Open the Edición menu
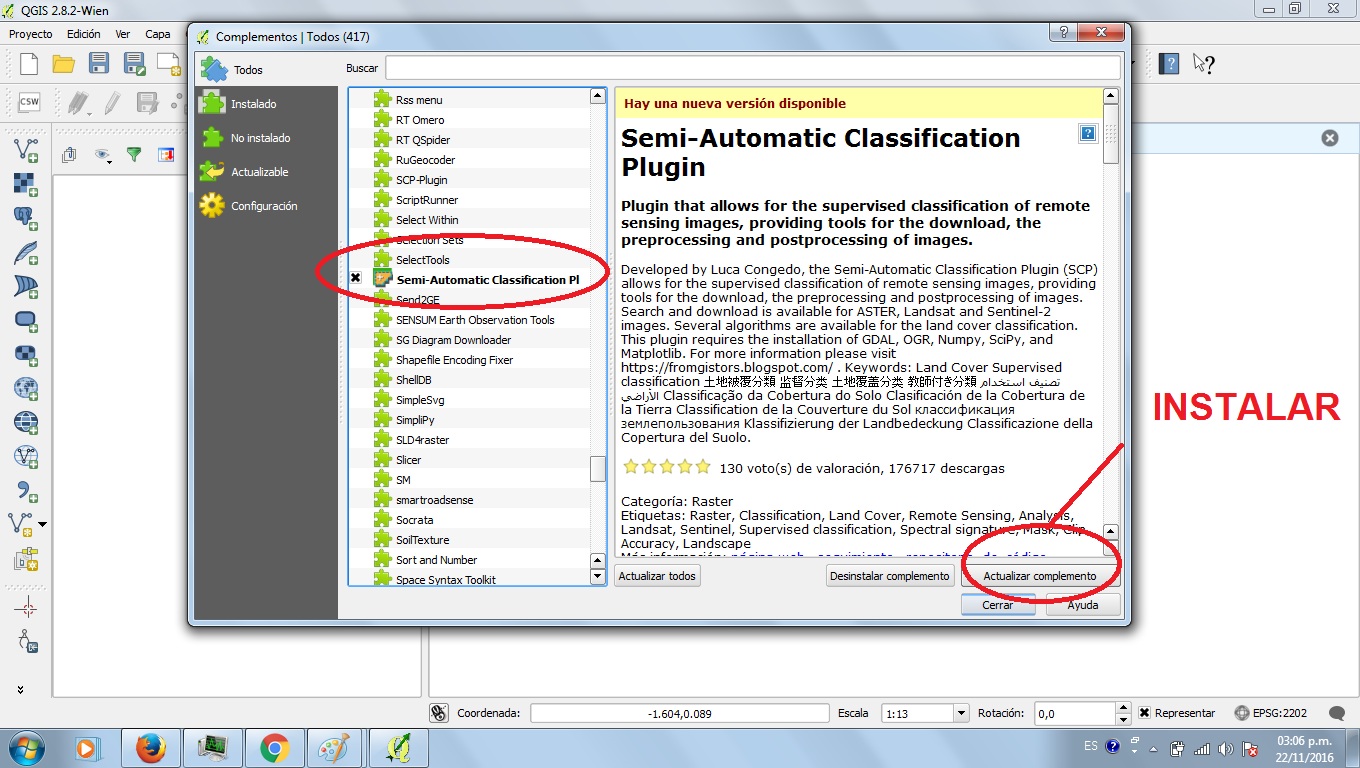 pos(84,34)
